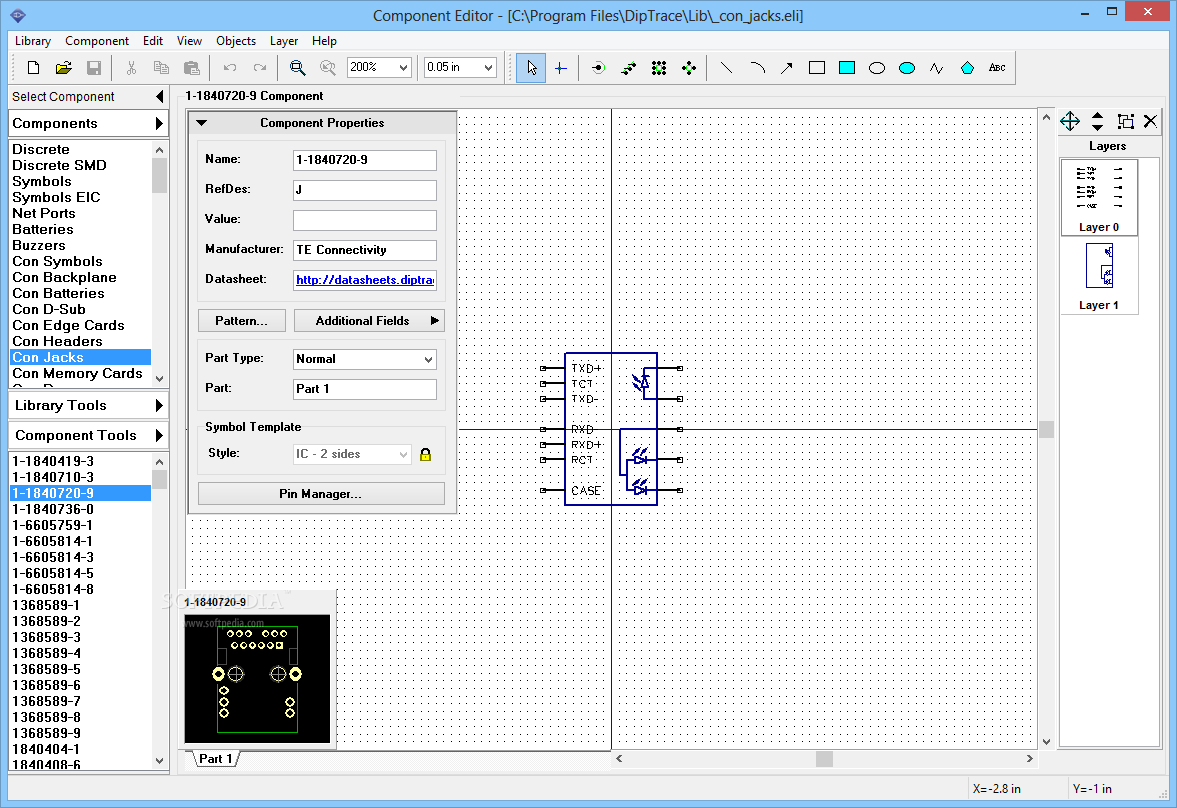Click the move layers cross-arrows icon
The image size is (1177, 808).
1070,121
